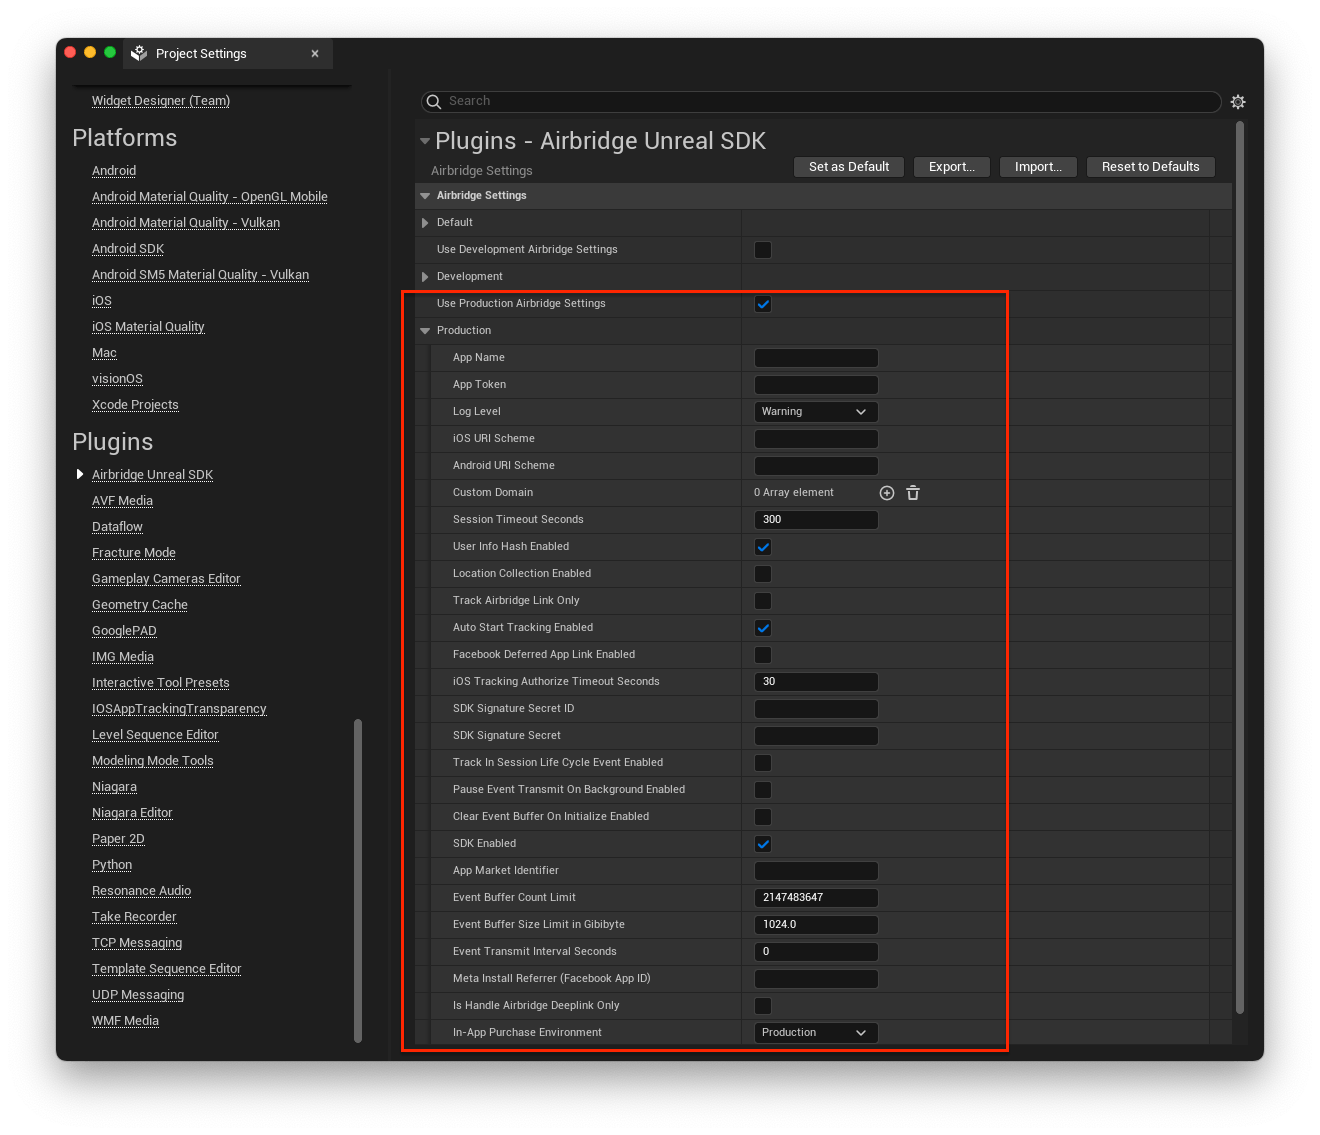This screenshot has height=1135, width=1320.
Task: Click the Project Settings tab icon
Action: [x=139, y=53]
